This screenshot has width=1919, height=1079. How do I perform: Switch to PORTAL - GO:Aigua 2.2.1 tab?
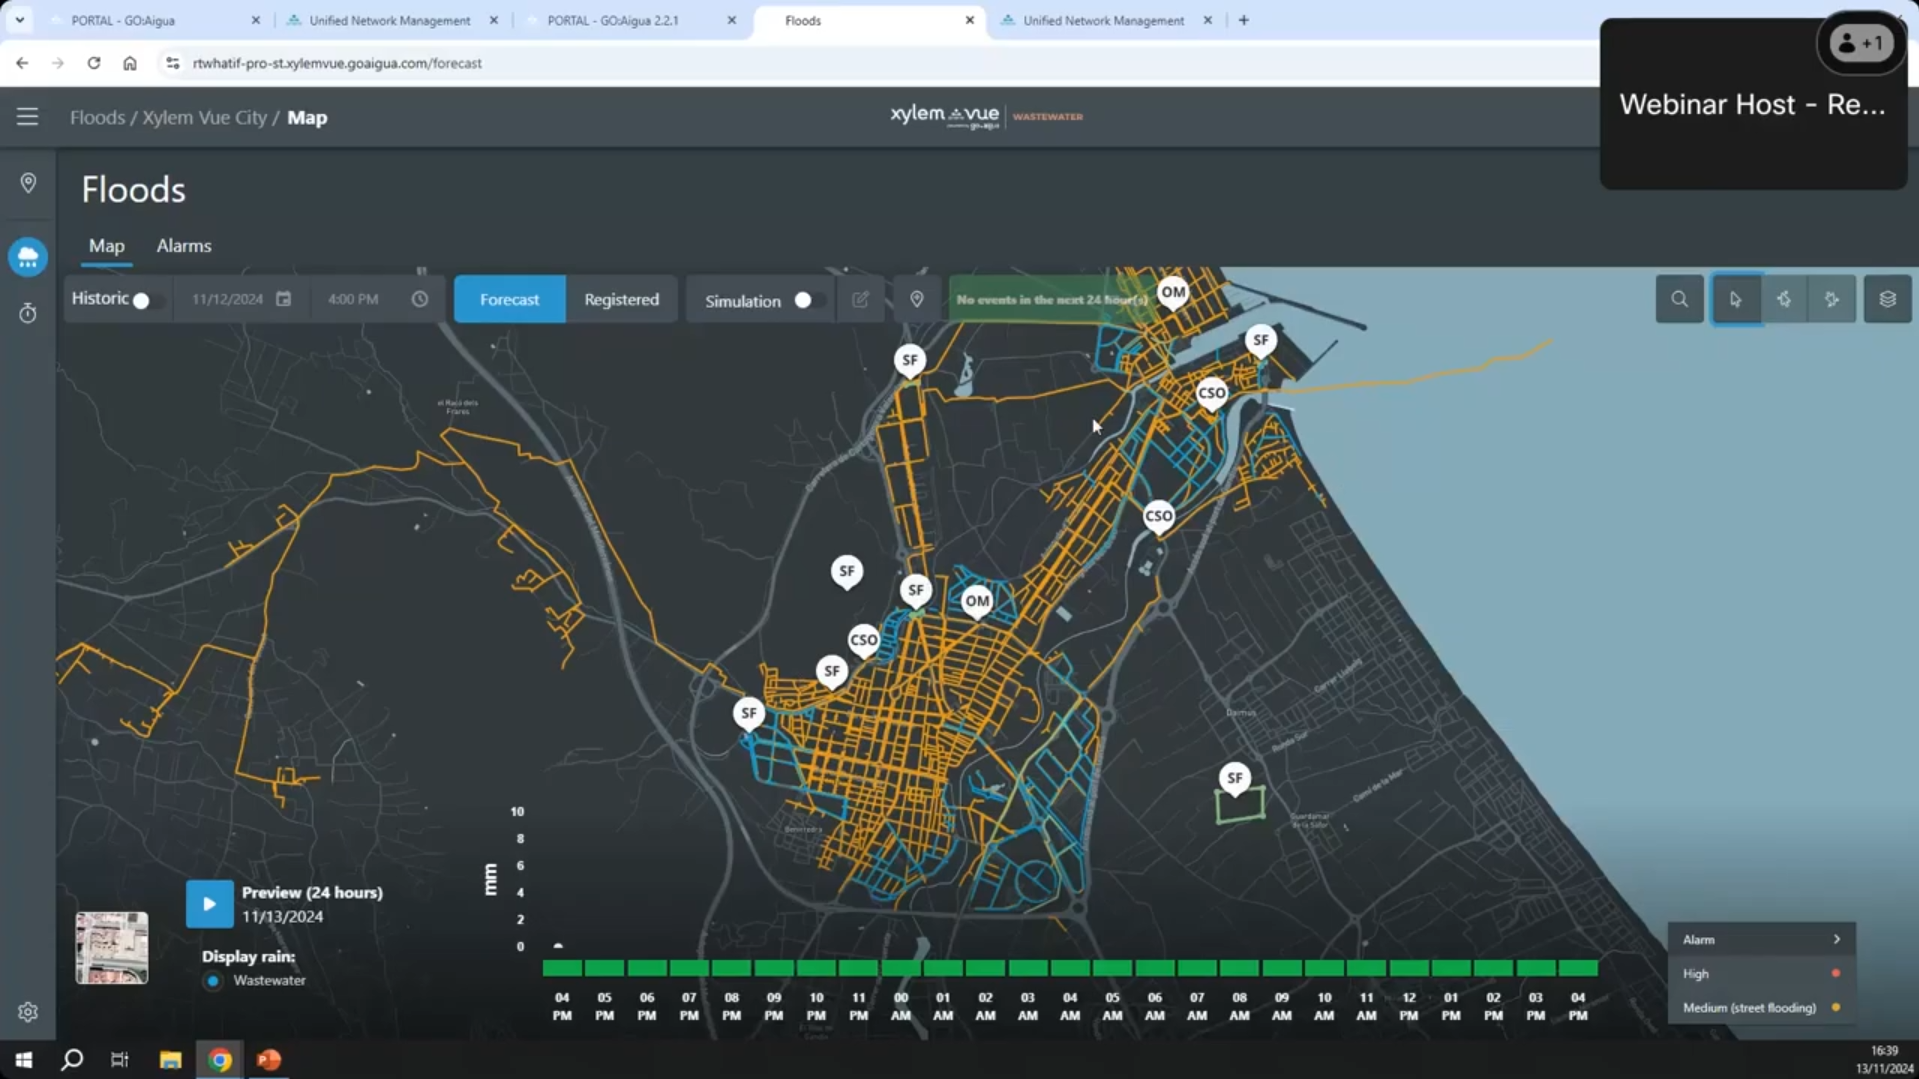630,20
